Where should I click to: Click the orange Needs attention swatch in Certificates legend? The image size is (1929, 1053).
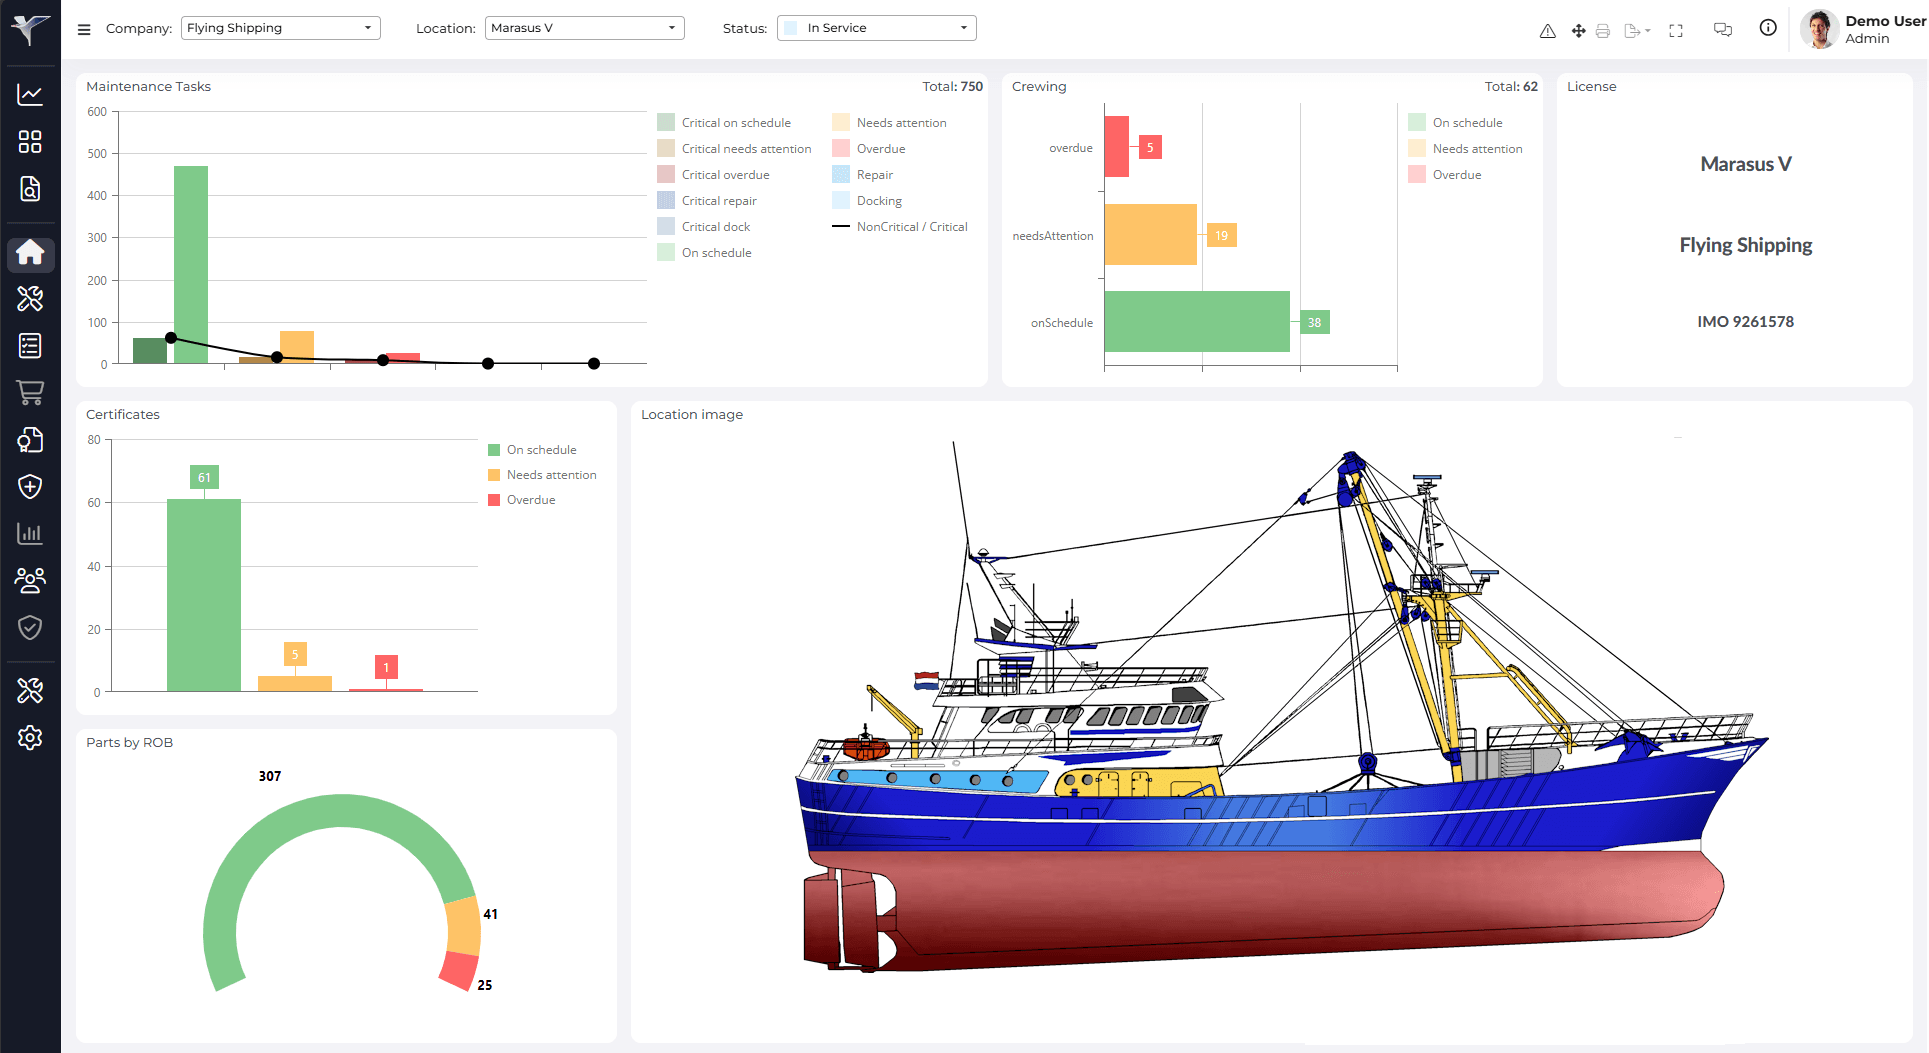[x=494, y=475]
